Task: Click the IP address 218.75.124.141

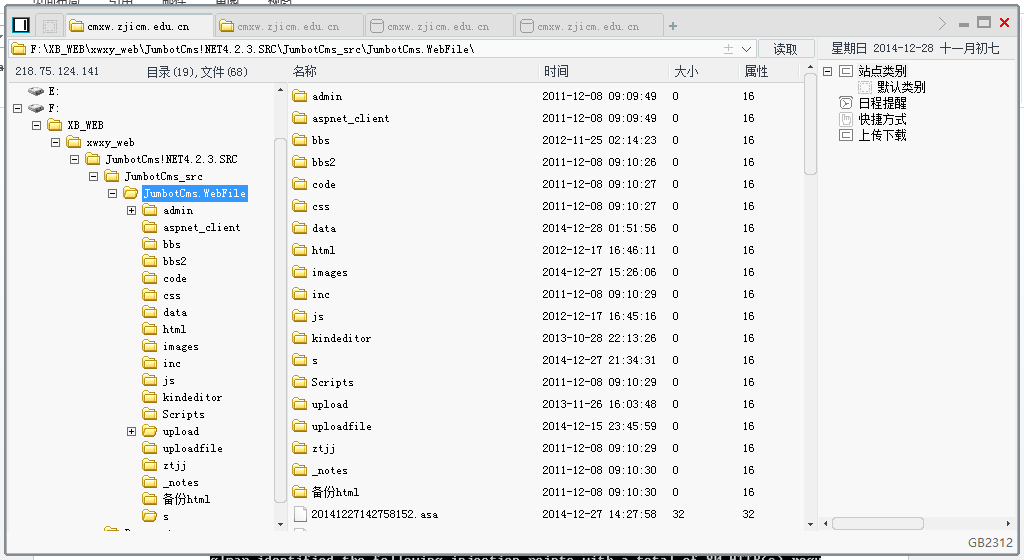Action: click(57, 72)
